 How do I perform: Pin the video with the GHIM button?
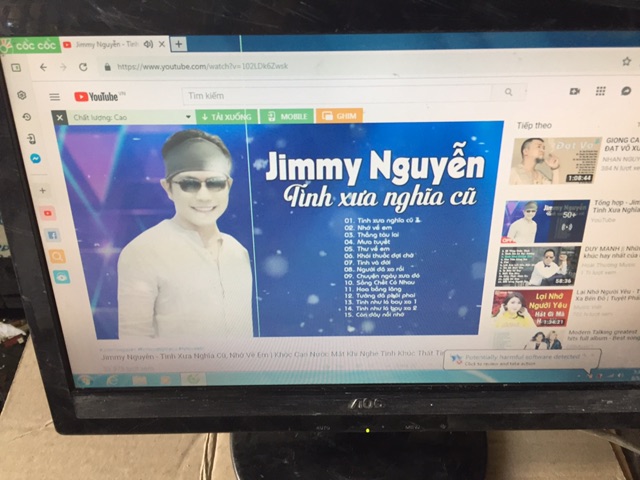pos(339,116)
